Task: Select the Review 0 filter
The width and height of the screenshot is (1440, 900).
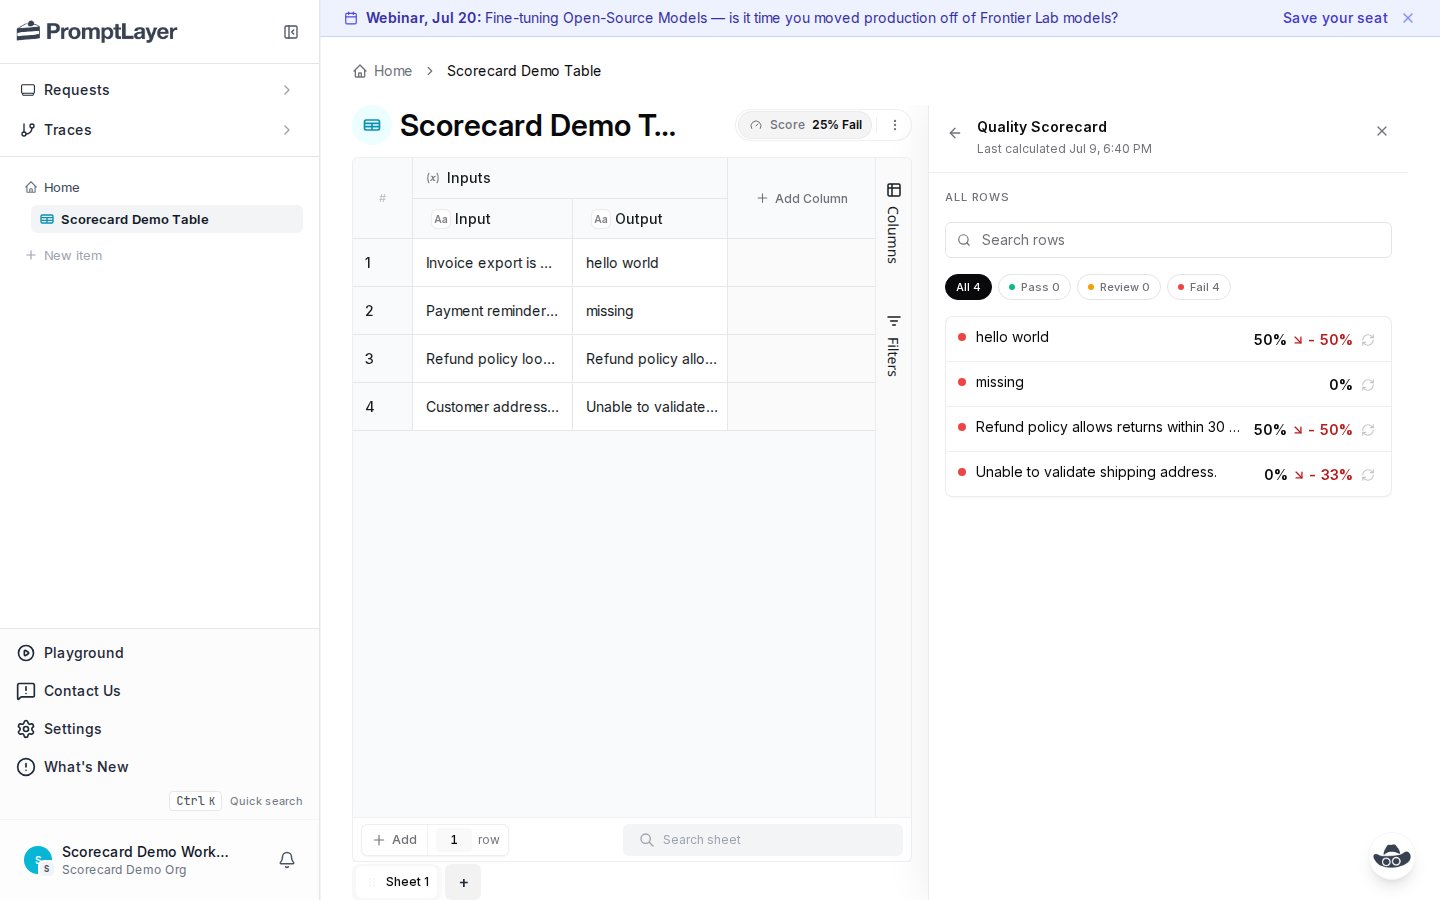Action: pyautogui.click(x=1119, y=287)
